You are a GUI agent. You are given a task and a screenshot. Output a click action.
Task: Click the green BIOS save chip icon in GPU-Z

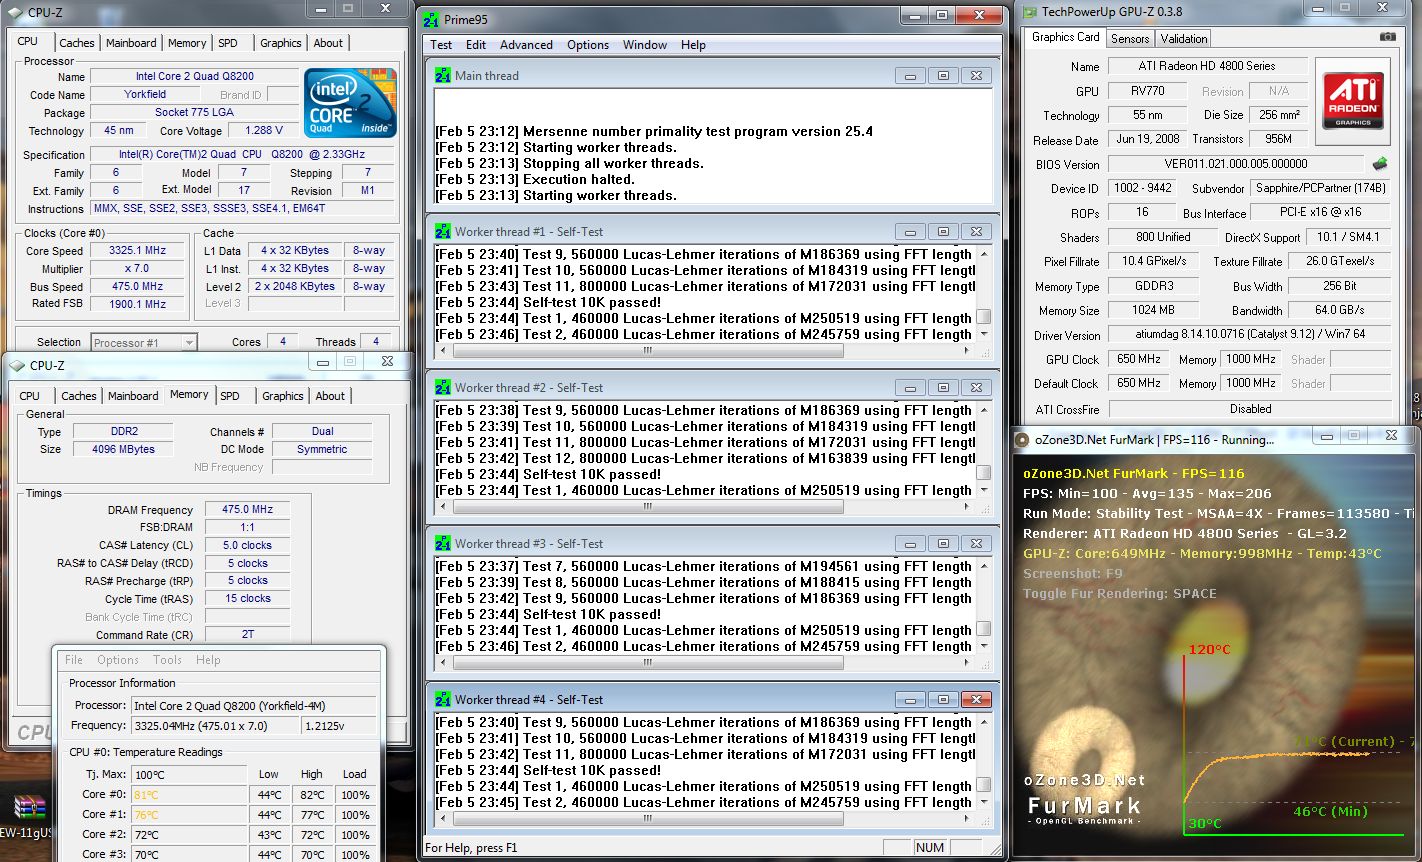click(1380, 164)
